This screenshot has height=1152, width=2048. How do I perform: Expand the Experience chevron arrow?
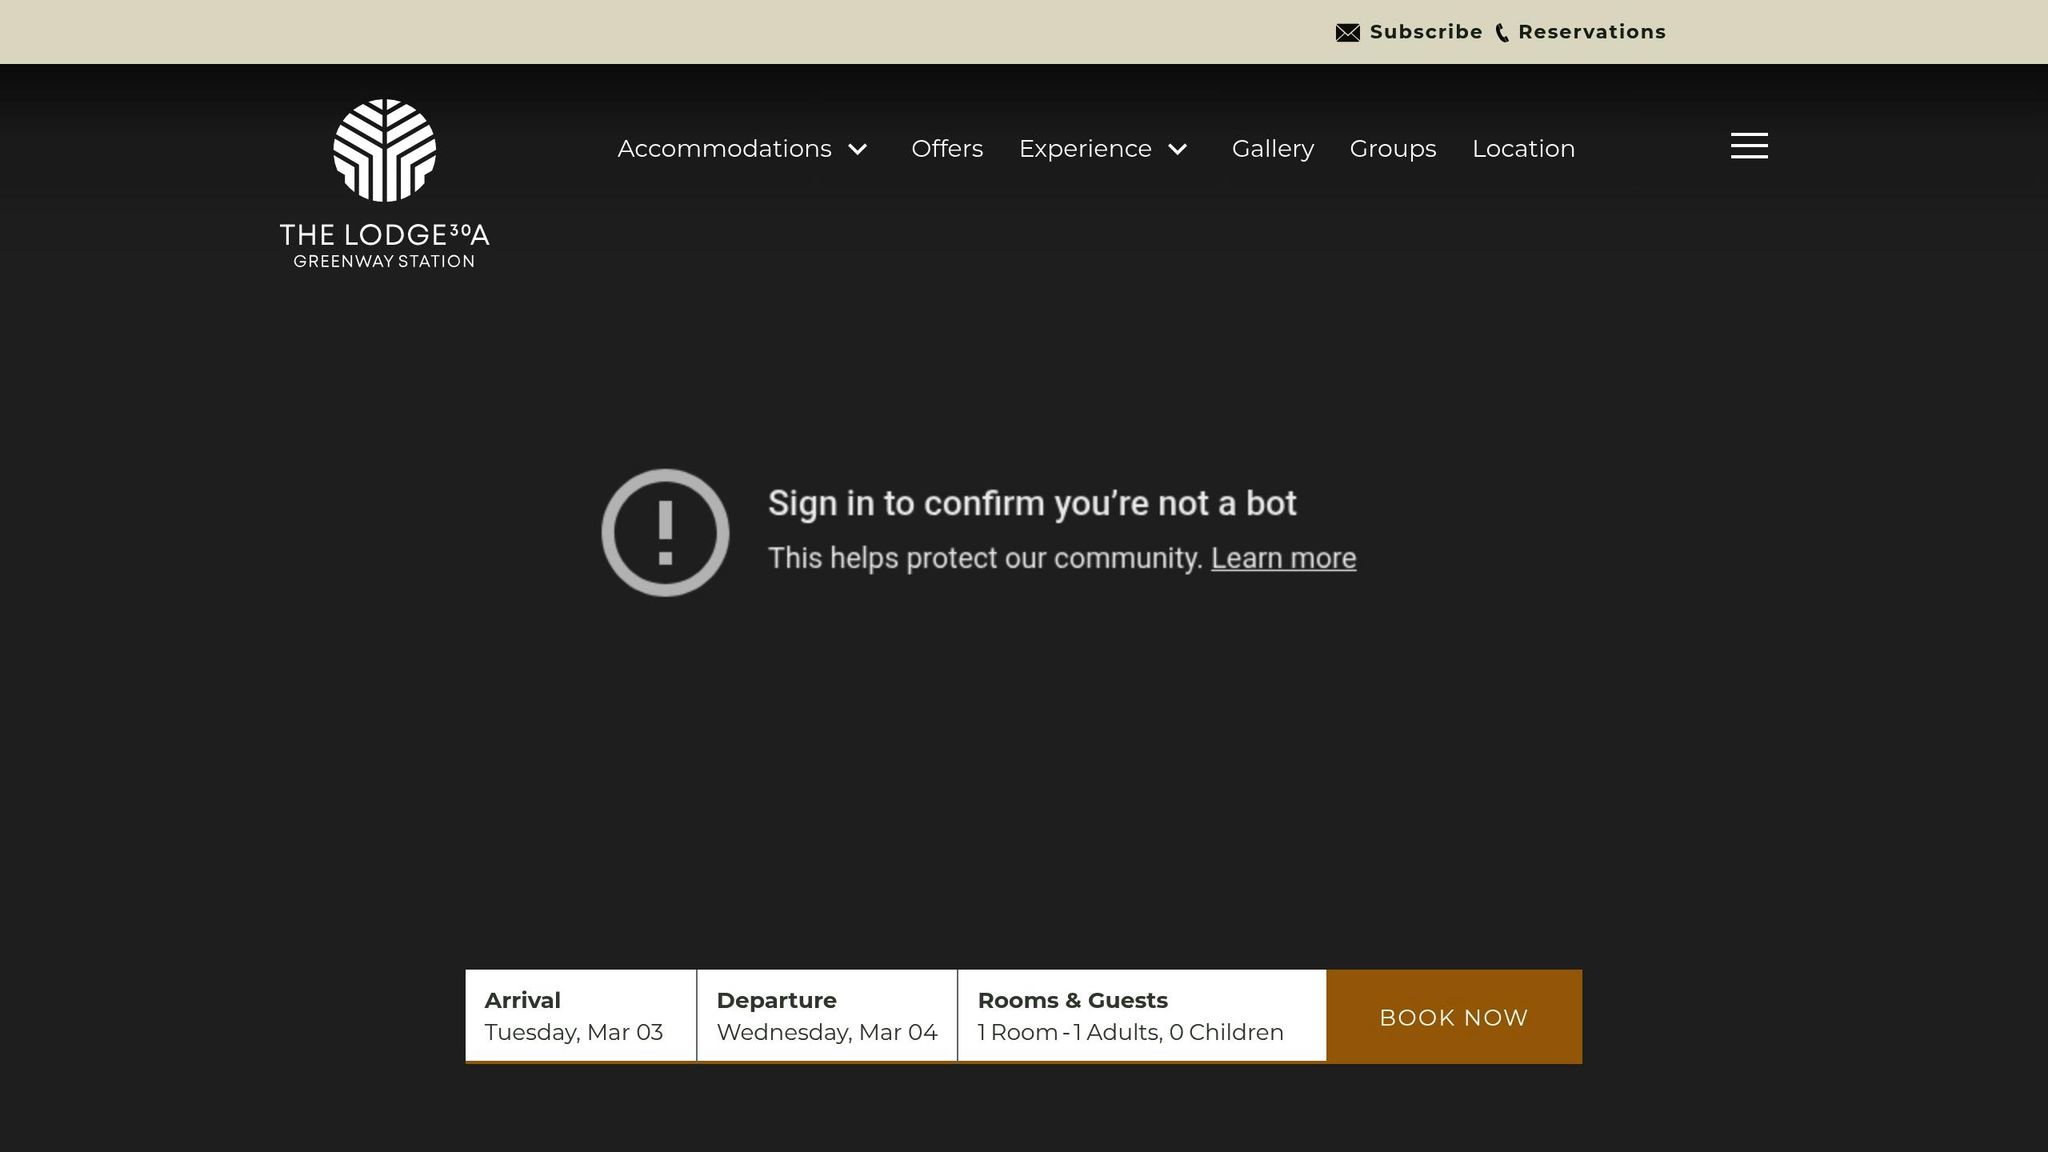pyautogui.click(x=1178, y=149)
